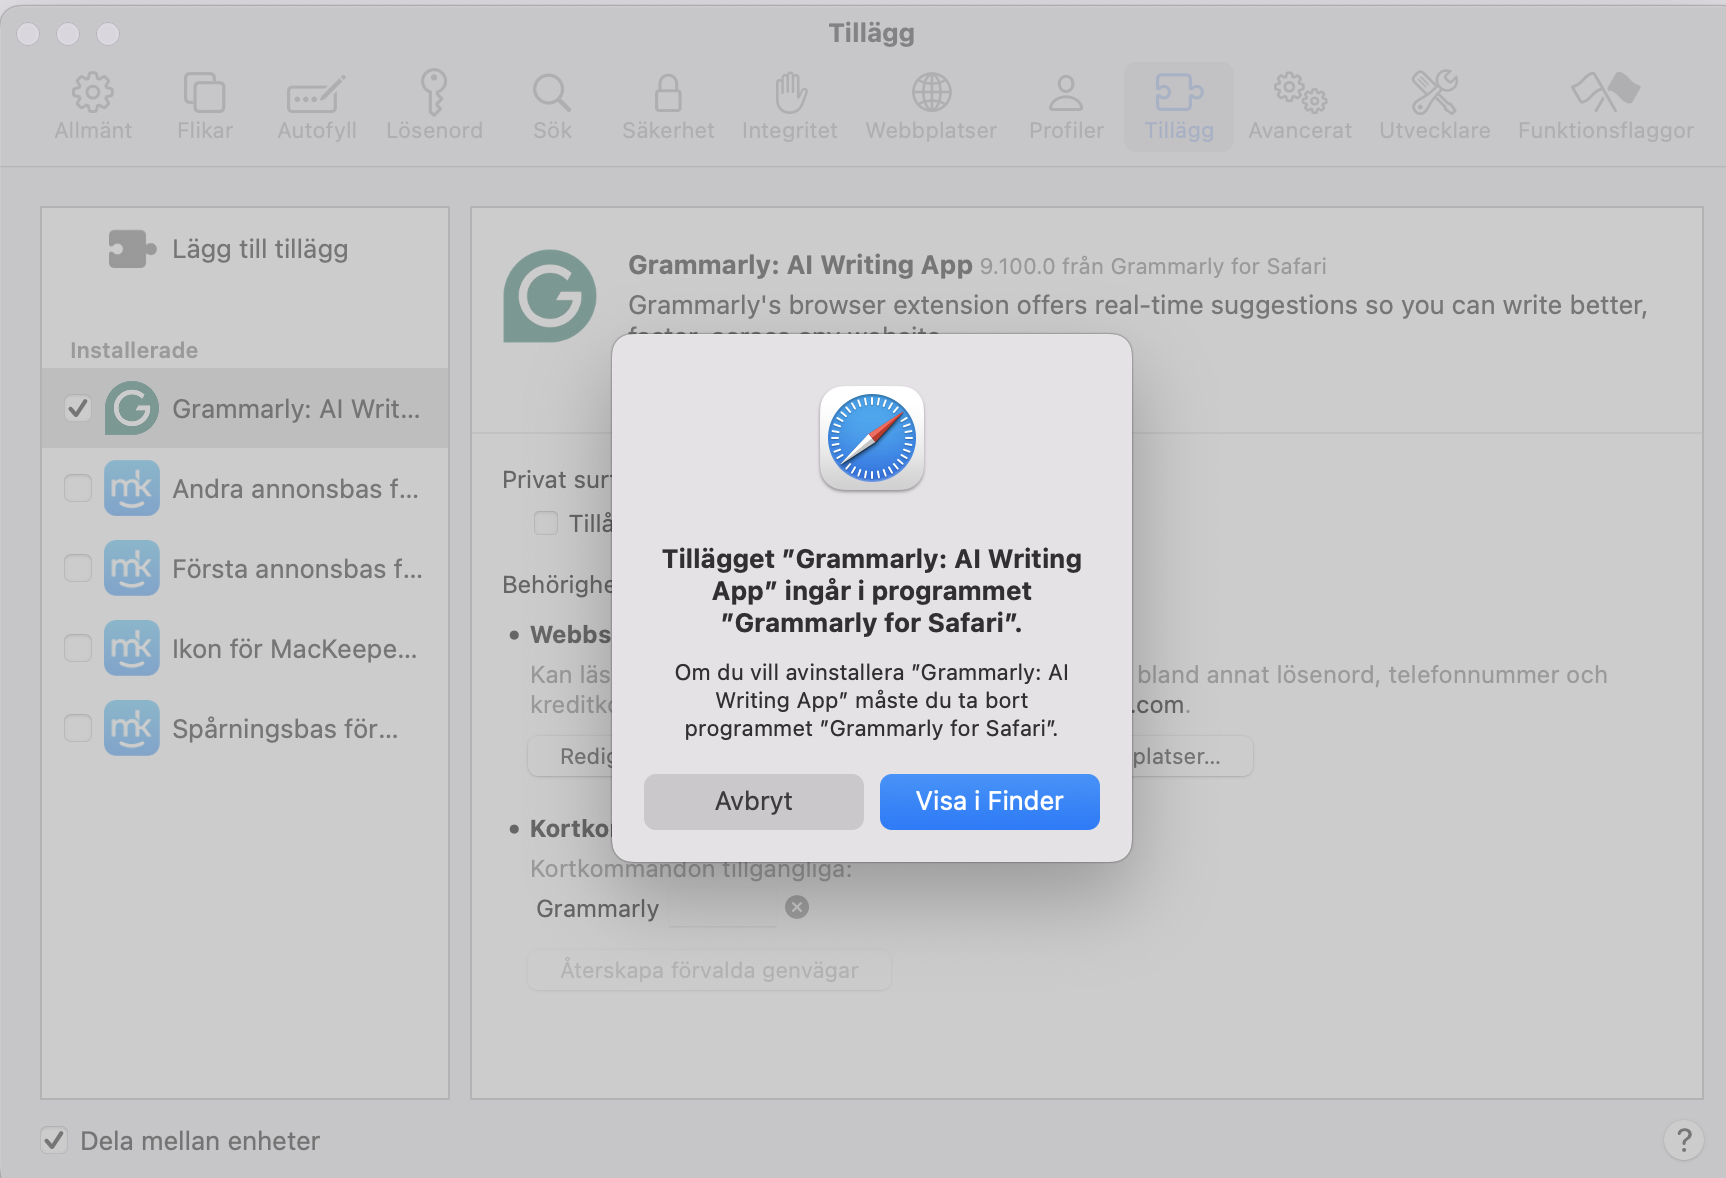Click the Kortkommandon tillgängliga label

[691, 869]
